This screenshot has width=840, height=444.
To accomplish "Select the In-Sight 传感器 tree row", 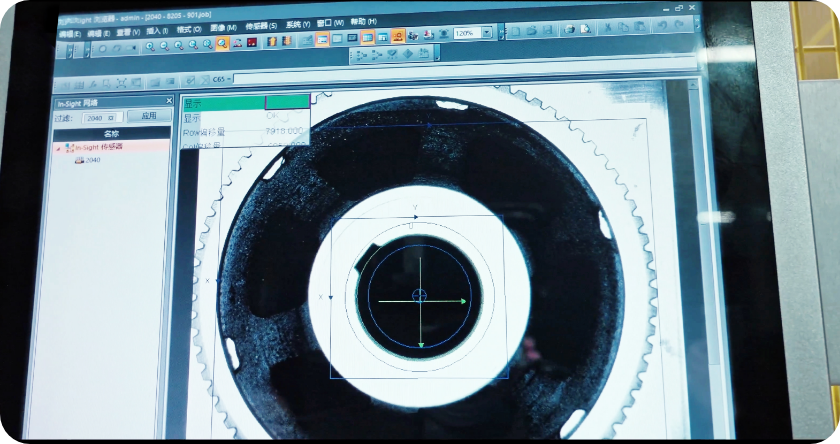I will [111, 147].
